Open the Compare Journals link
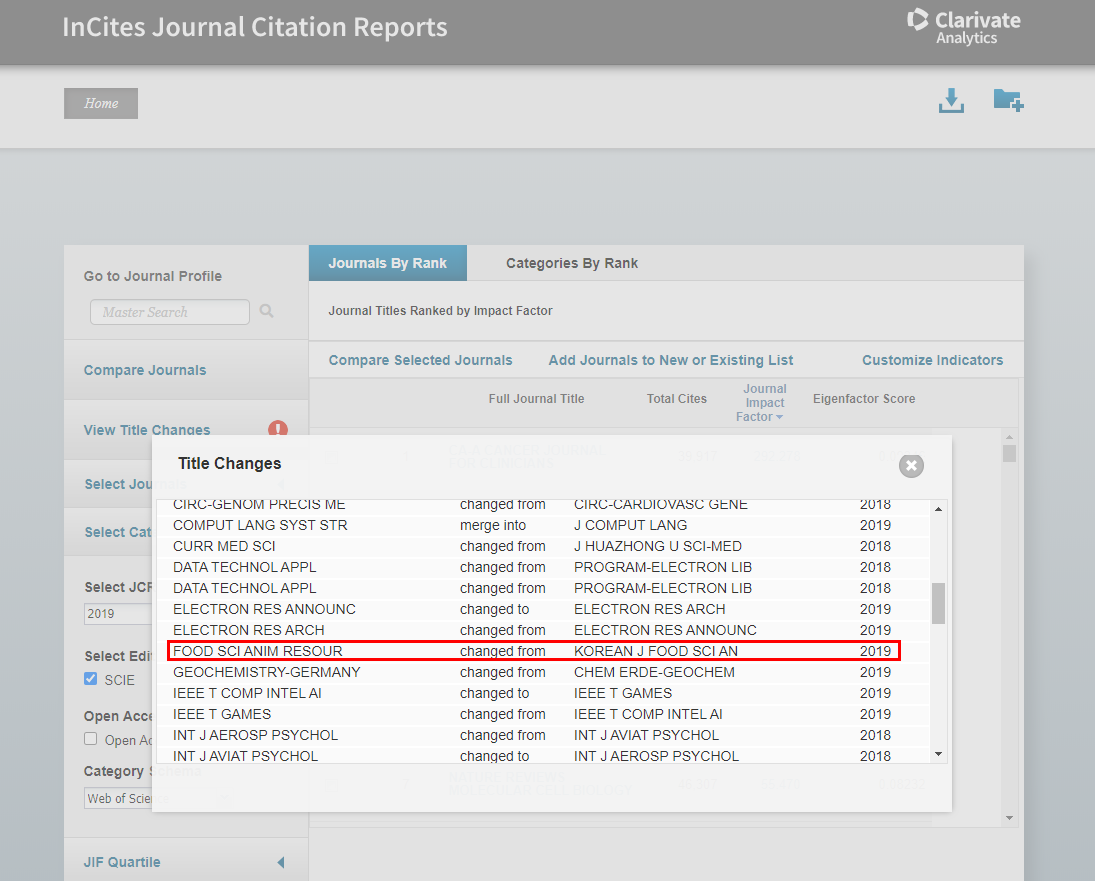Viewport: 1095px width, 881px height. coord(145,370)
